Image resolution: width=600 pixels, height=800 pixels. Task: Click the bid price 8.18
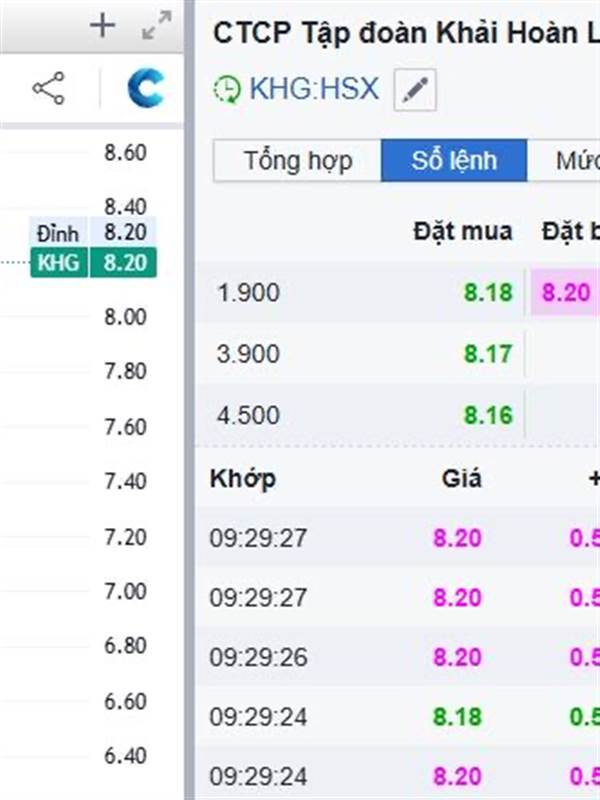click(488, 292)
